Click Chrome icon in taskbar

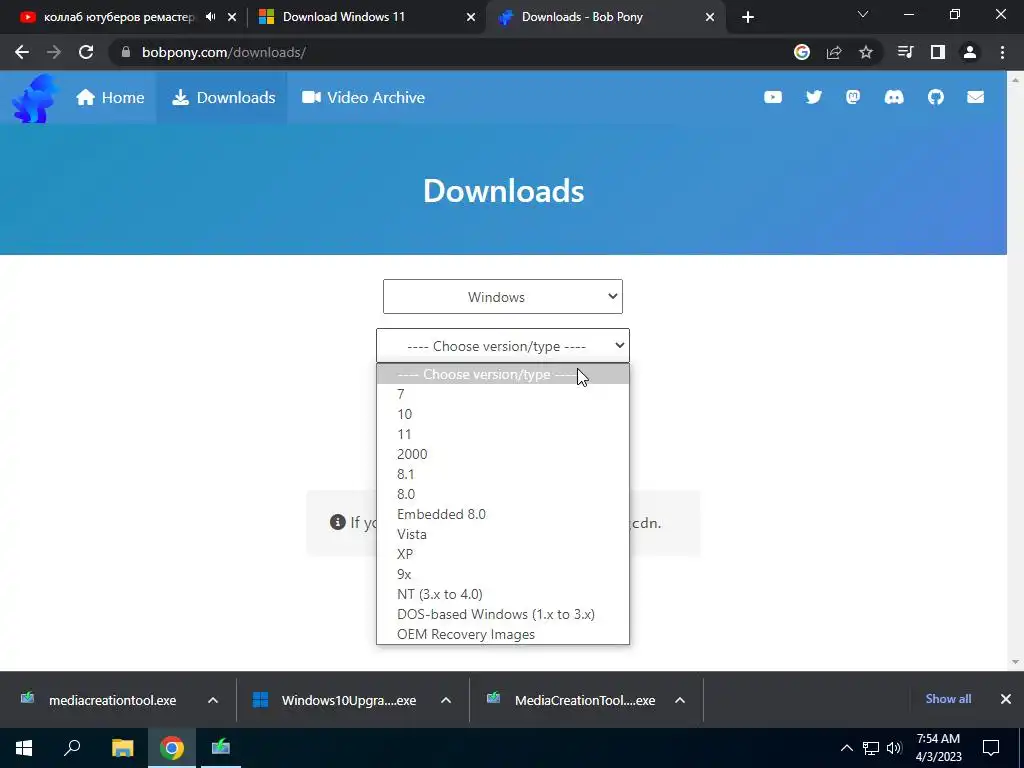[172, 748]
